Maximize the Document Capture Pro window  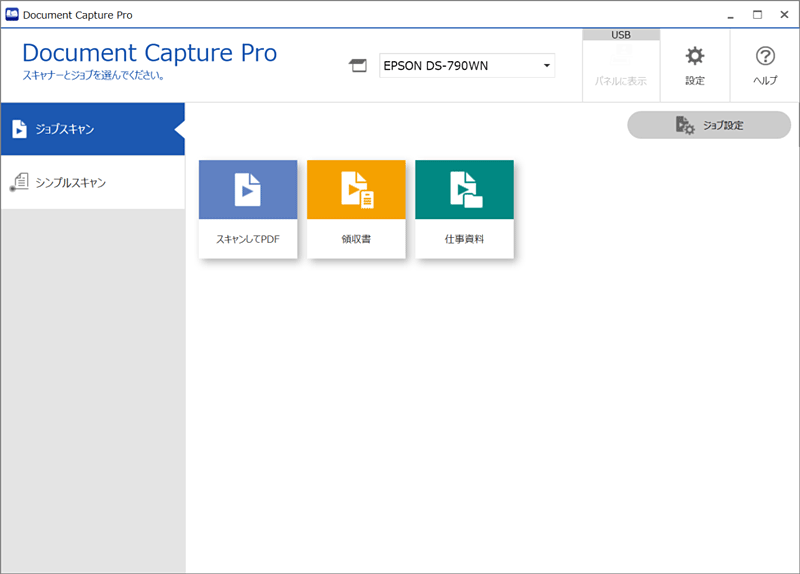click(757, 15)
